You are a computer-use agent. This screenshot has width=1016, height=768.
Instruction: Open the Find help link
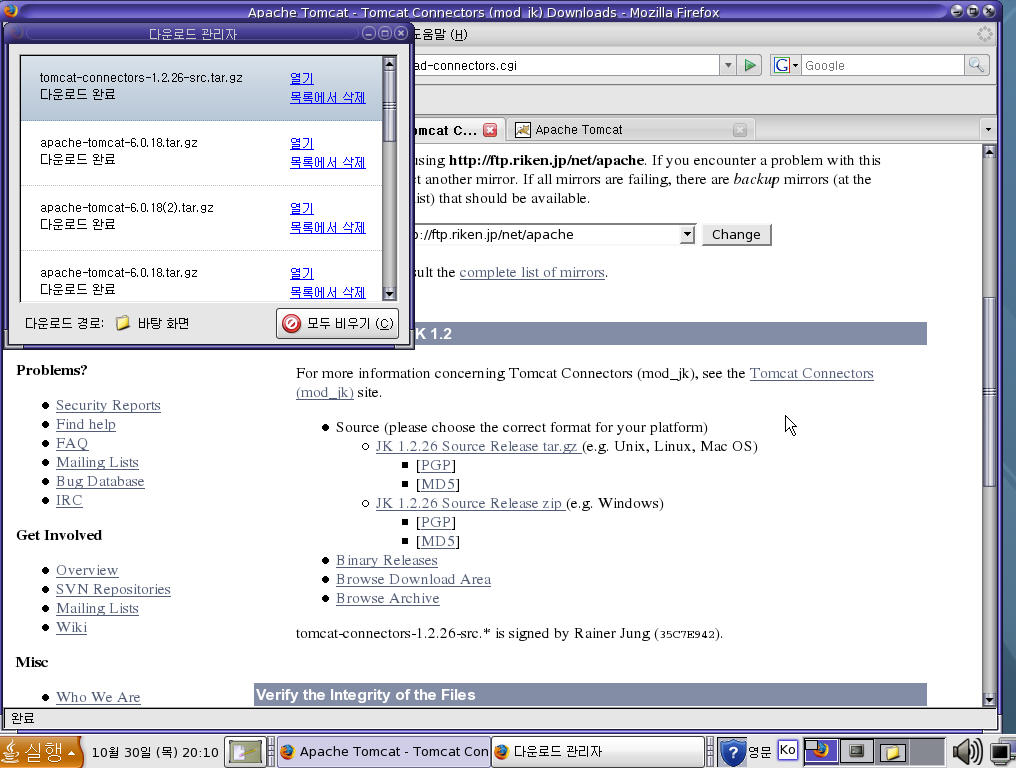coord(86,425)
